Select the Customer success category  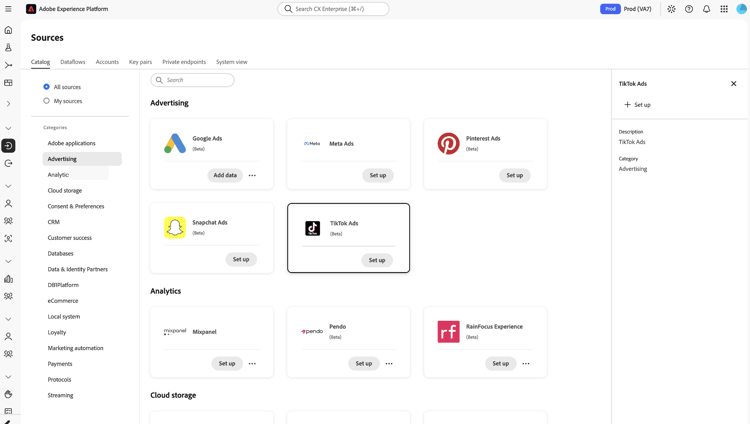(x=69, y=238)
